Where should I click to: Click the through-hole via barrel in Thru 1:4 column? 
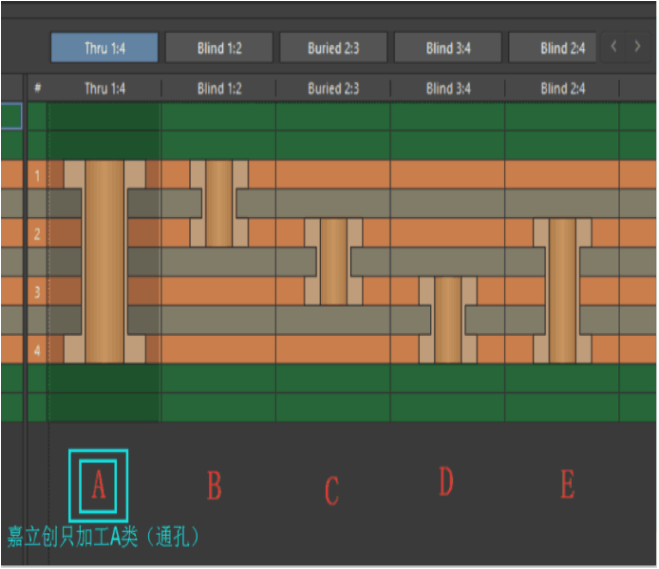click(105, 262)
